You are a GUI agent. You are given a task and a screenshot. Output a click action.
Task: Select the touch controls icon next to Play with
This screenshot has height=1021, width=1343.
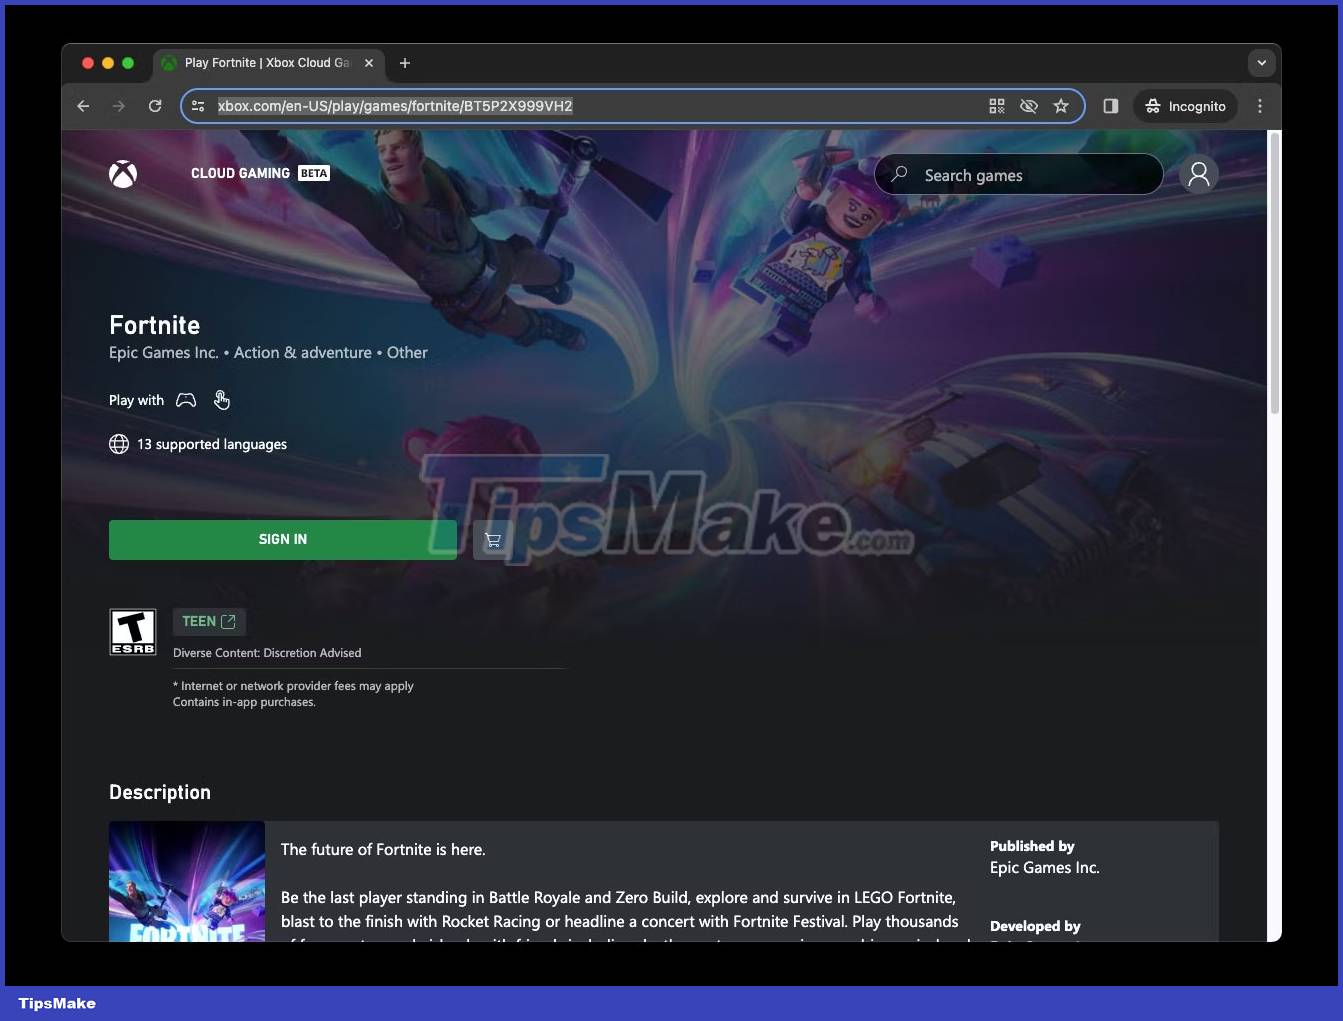[222, 400]
